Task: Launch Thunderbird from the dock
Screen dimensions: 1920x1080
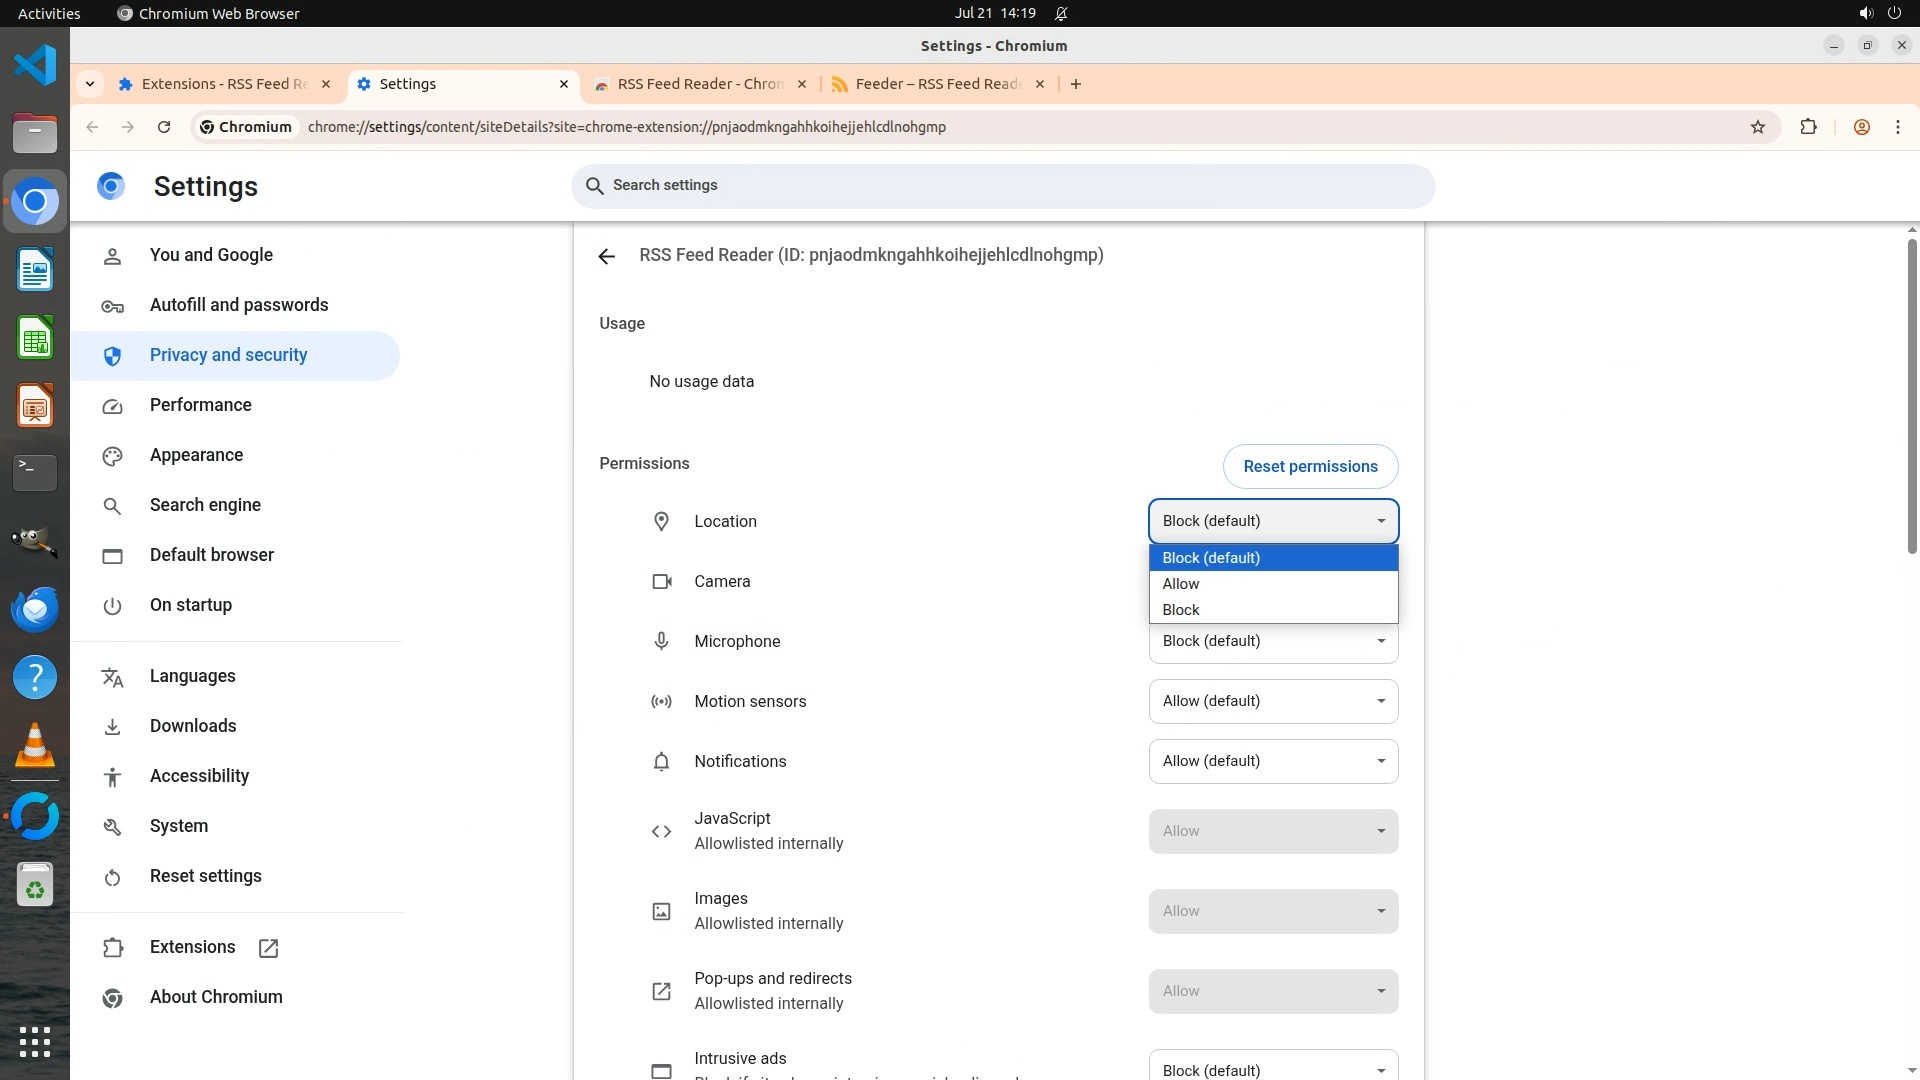Action: click(x=35, y=609)
